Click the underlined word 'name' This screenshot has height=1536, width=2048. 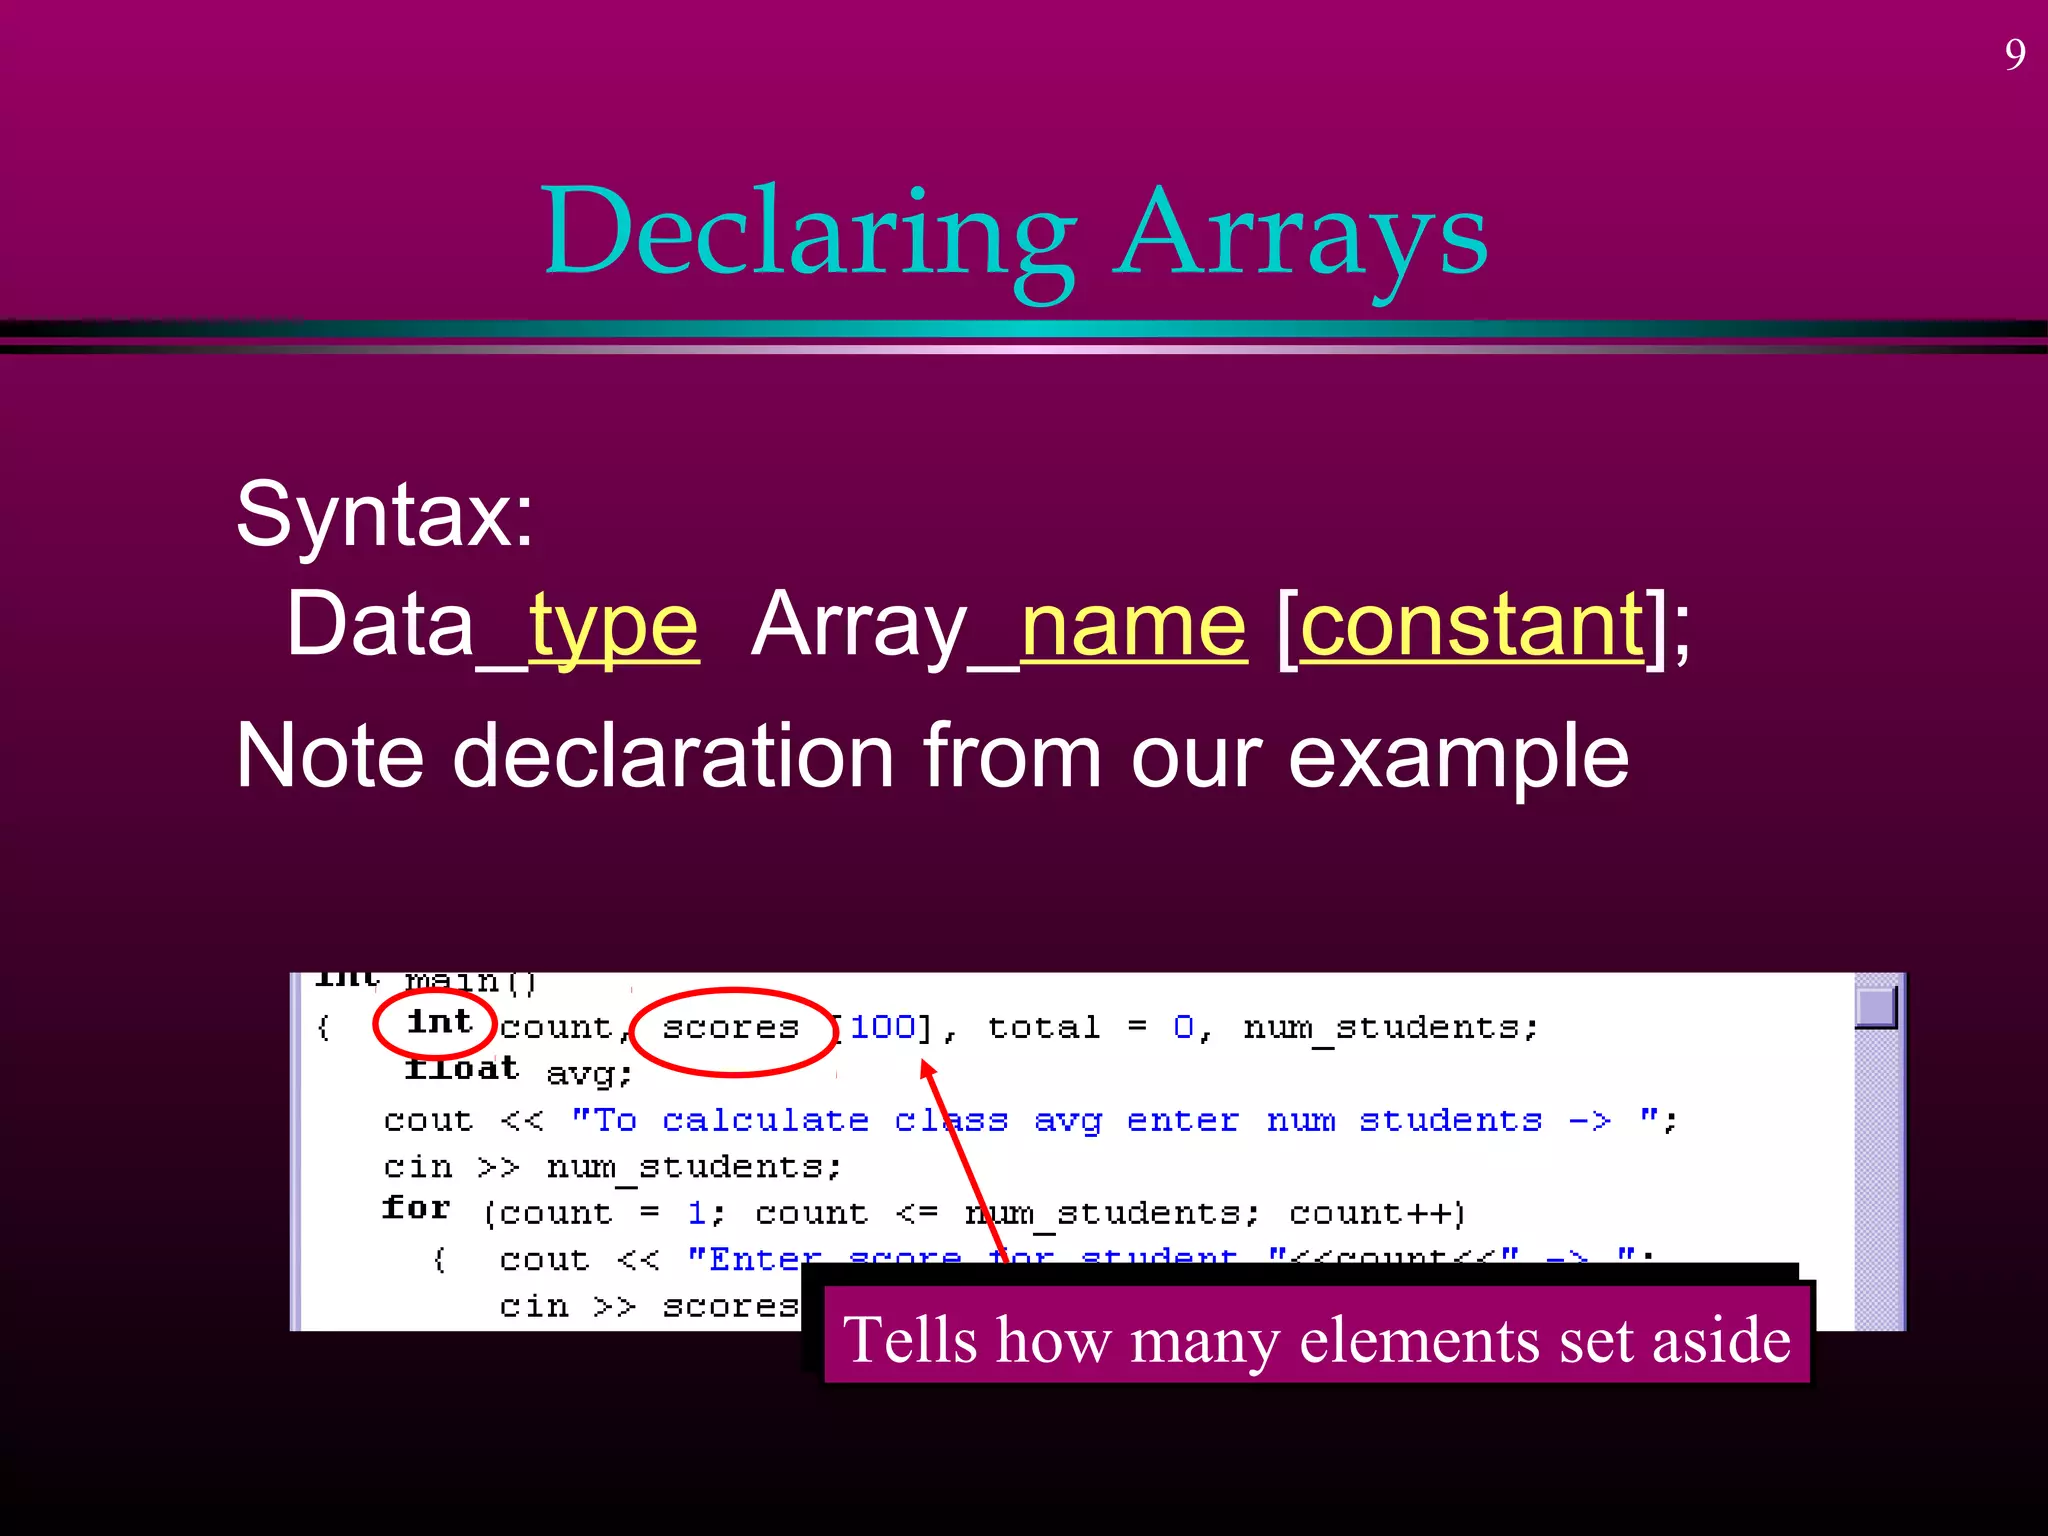coord(1133,625)
